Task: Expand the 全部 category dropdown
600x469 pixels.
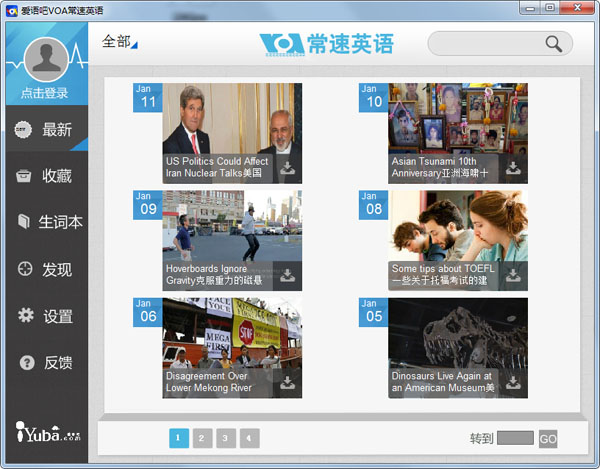Action: click(x=120, y=42)
